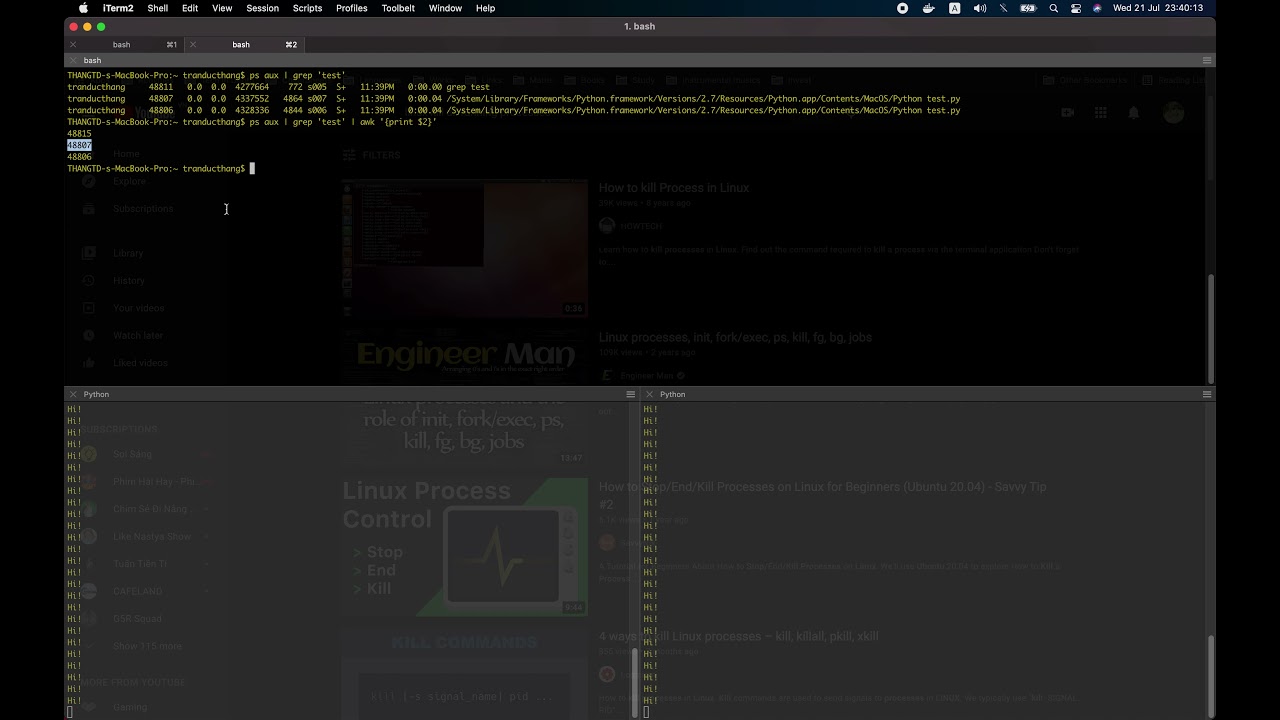Click the value 4337552 in ps output

coord(252,99)
